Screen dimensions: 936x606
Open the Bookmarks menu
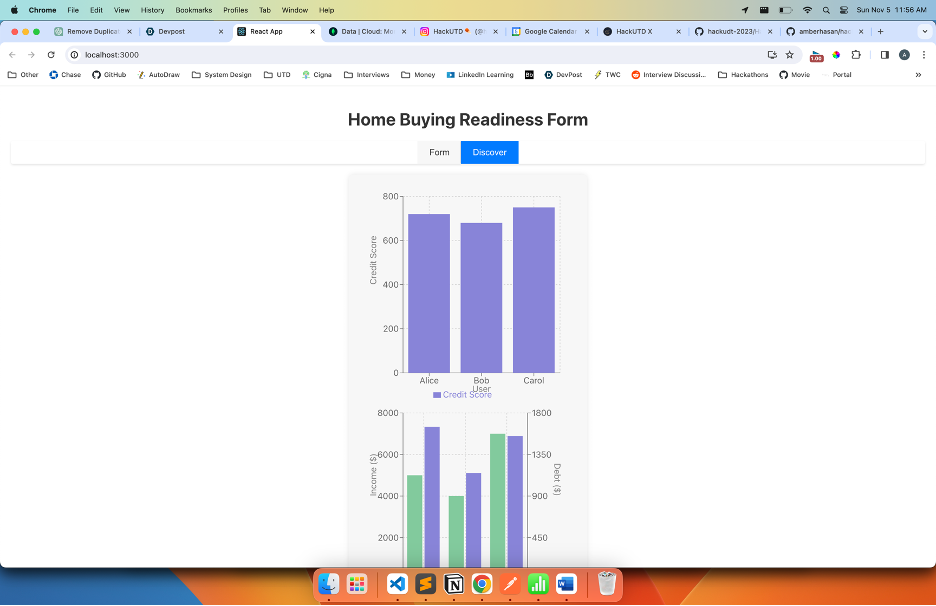[193, 10]
